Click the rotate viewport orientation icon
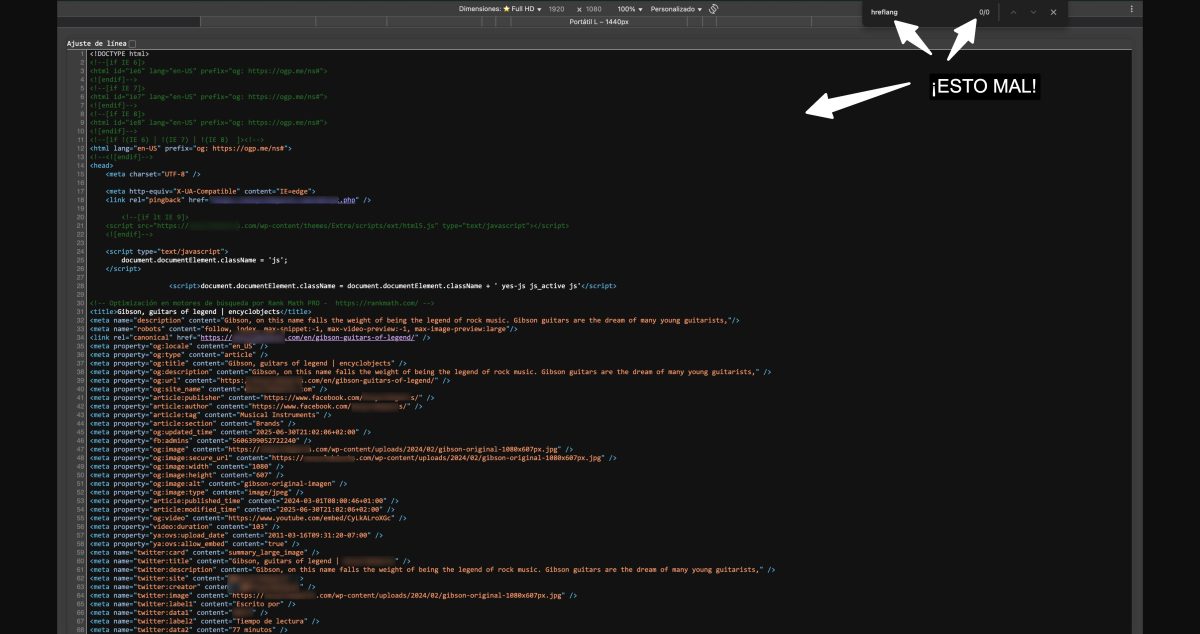The image size is (1200, 634). tap(713, 8)
